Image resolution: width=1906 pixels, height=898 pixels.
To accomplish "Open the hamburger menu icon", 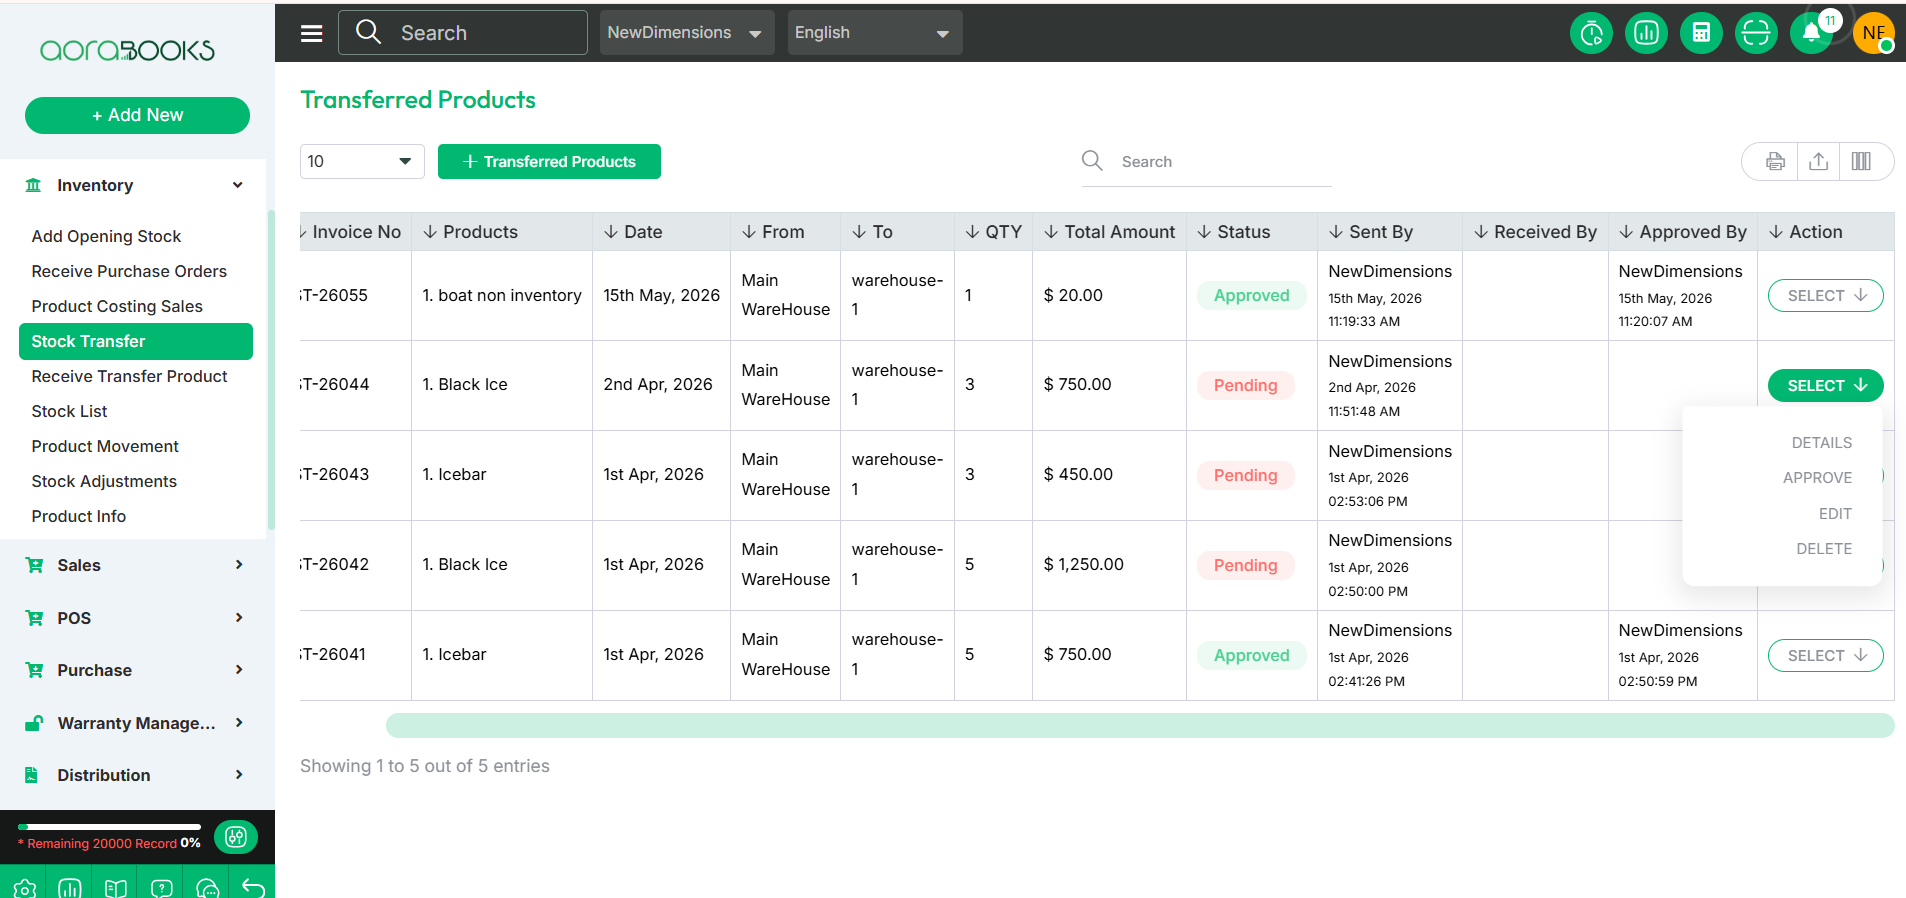I will [x=312, y=33].
